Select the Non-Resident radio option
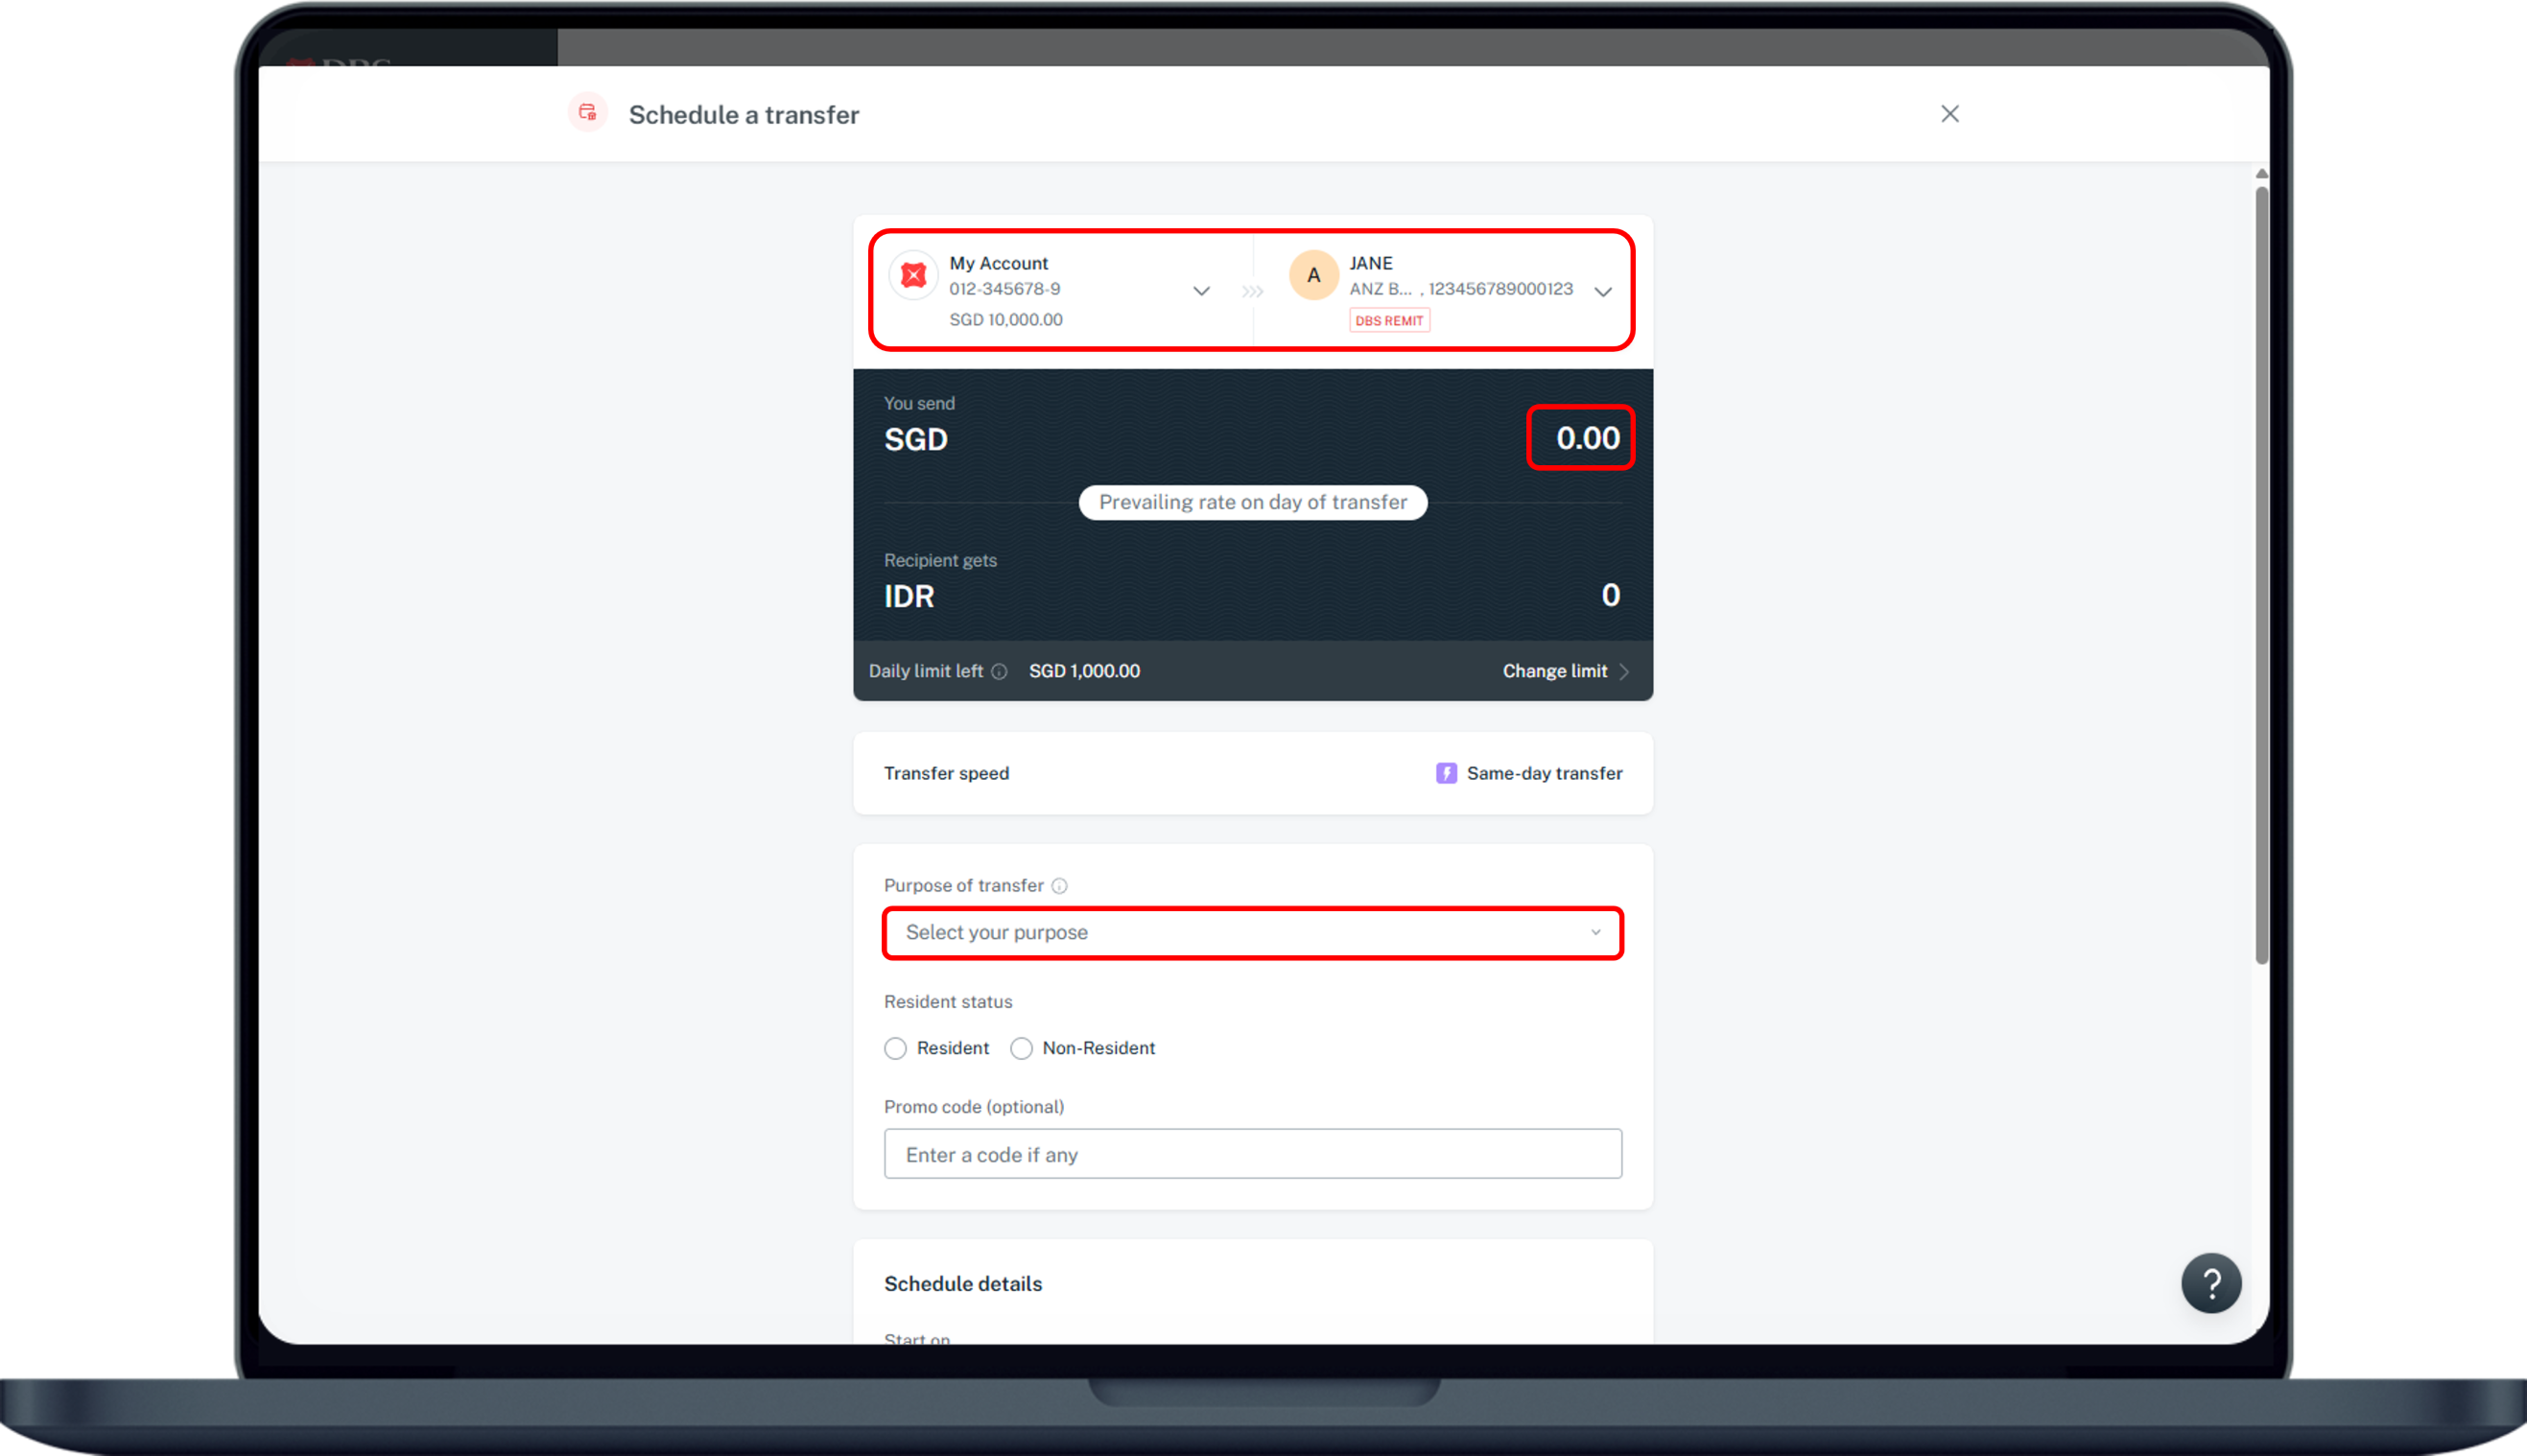 pos(1021,1048)
